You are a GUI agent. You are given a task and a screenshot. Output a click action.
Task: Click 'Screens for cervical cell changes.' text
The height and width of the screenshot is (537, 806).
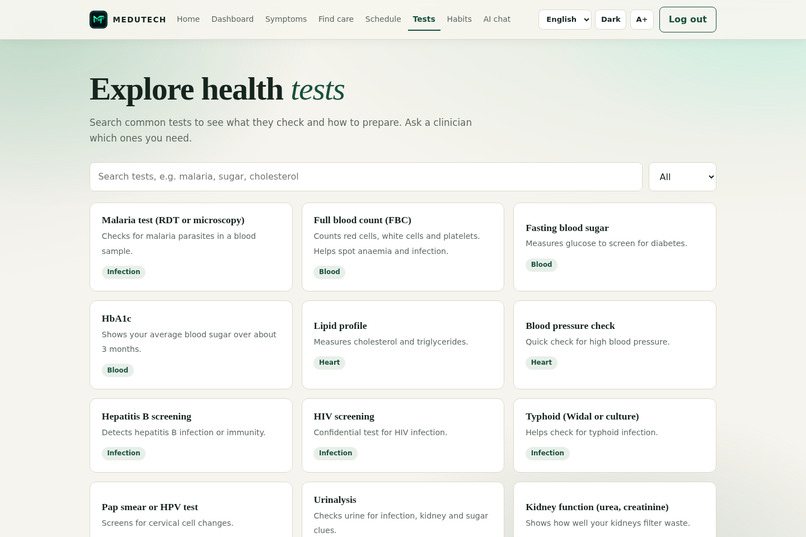click(167, 523)
